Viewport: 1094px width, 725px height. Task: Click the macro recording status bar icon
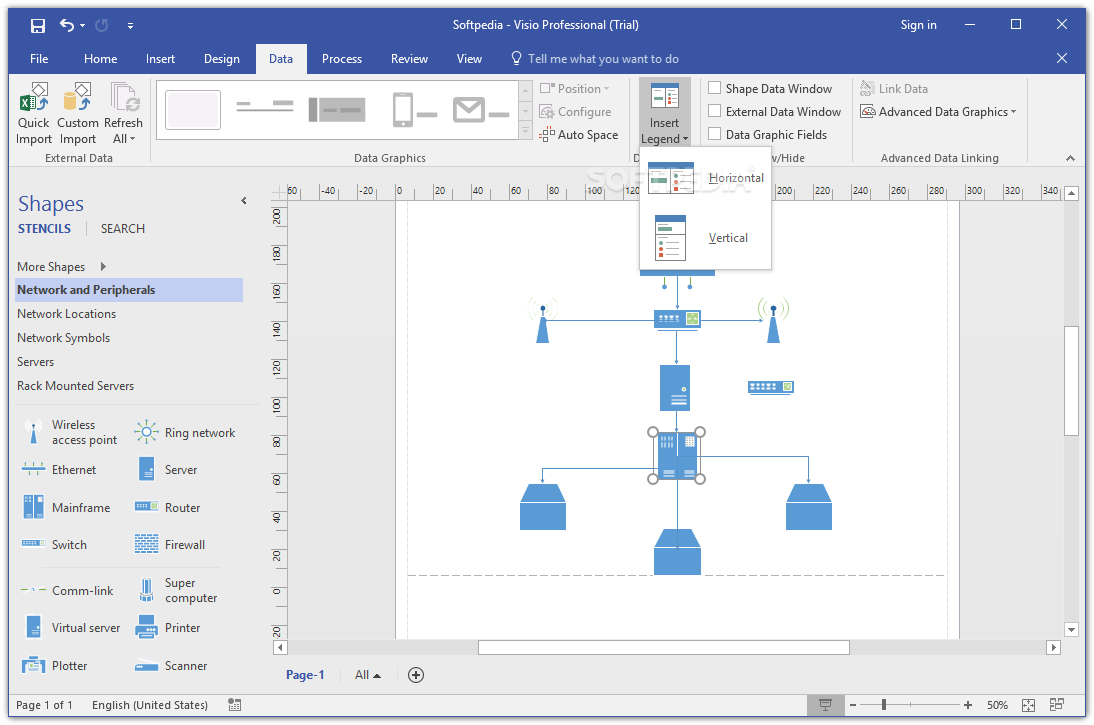[234, 705]
